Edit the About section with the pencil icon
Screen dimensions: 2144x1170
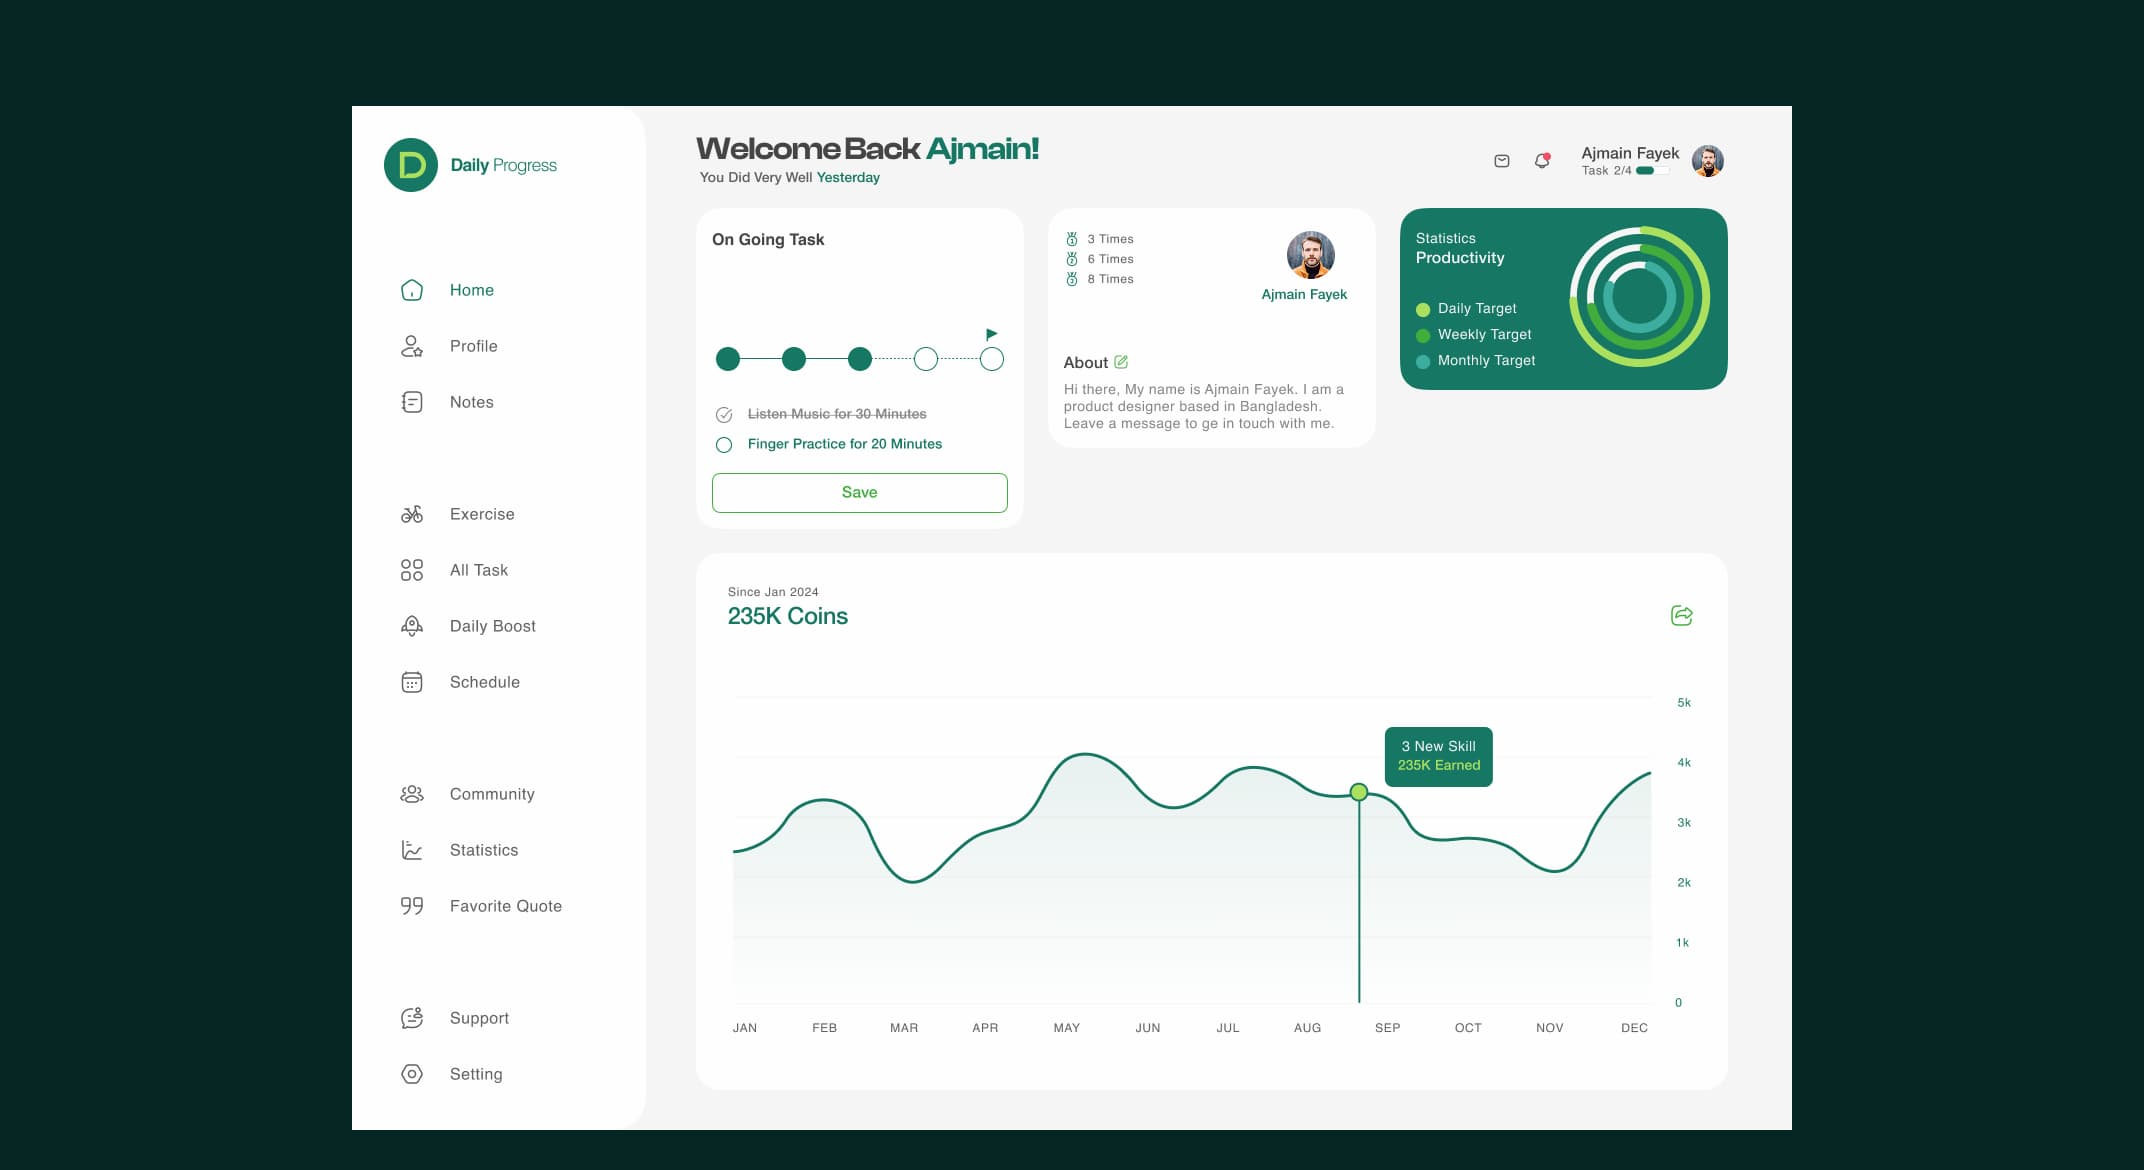(1122, 361)
